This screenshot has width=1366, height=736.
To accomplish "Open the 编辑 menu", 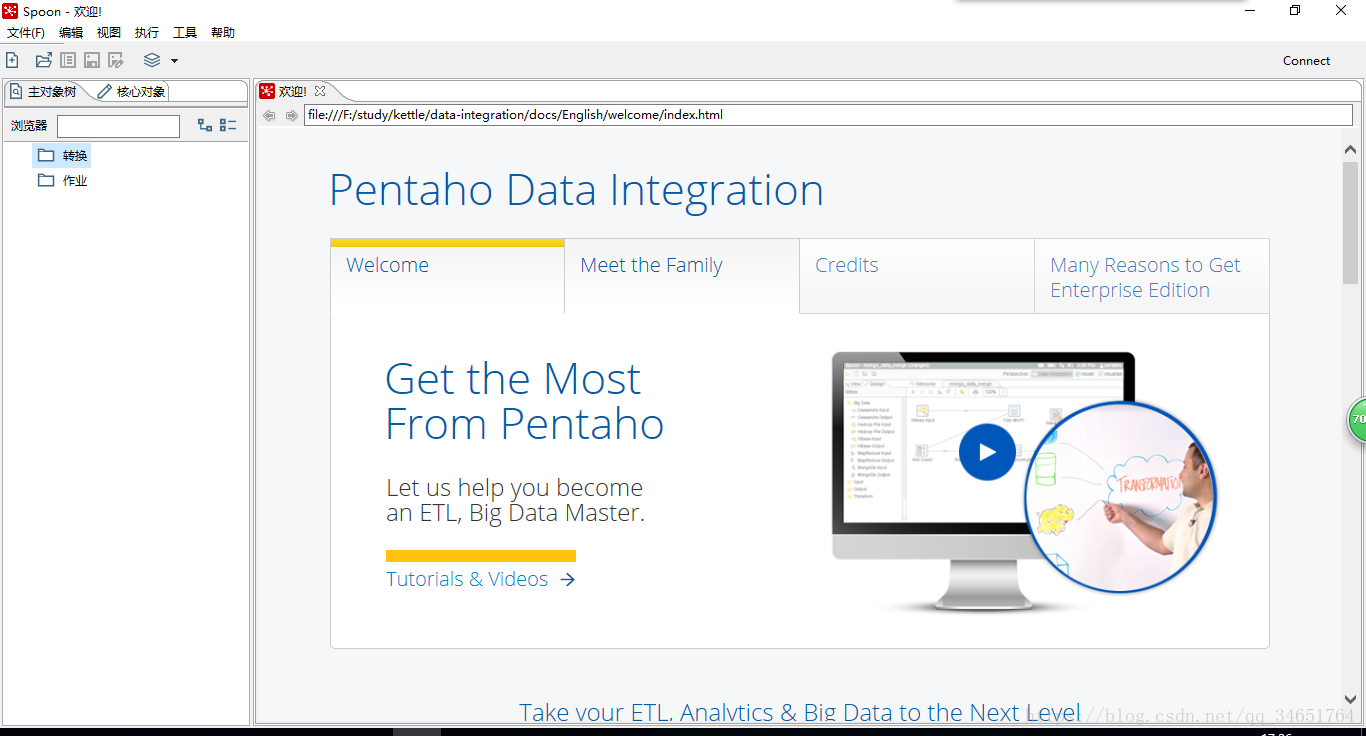I will (71, 33).
